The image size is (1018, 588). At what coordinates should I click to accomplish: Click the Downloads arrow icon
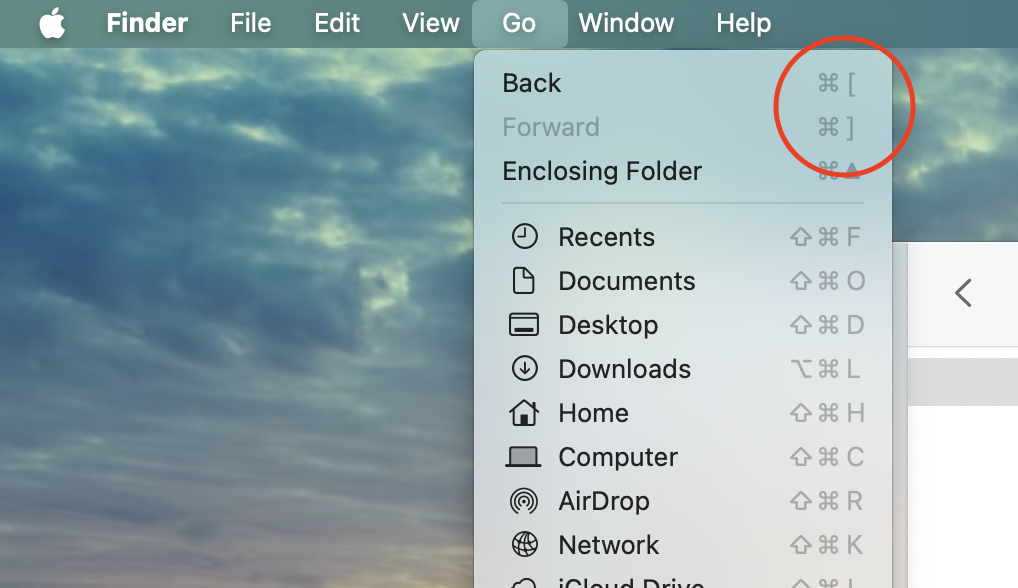pos(524,369)
